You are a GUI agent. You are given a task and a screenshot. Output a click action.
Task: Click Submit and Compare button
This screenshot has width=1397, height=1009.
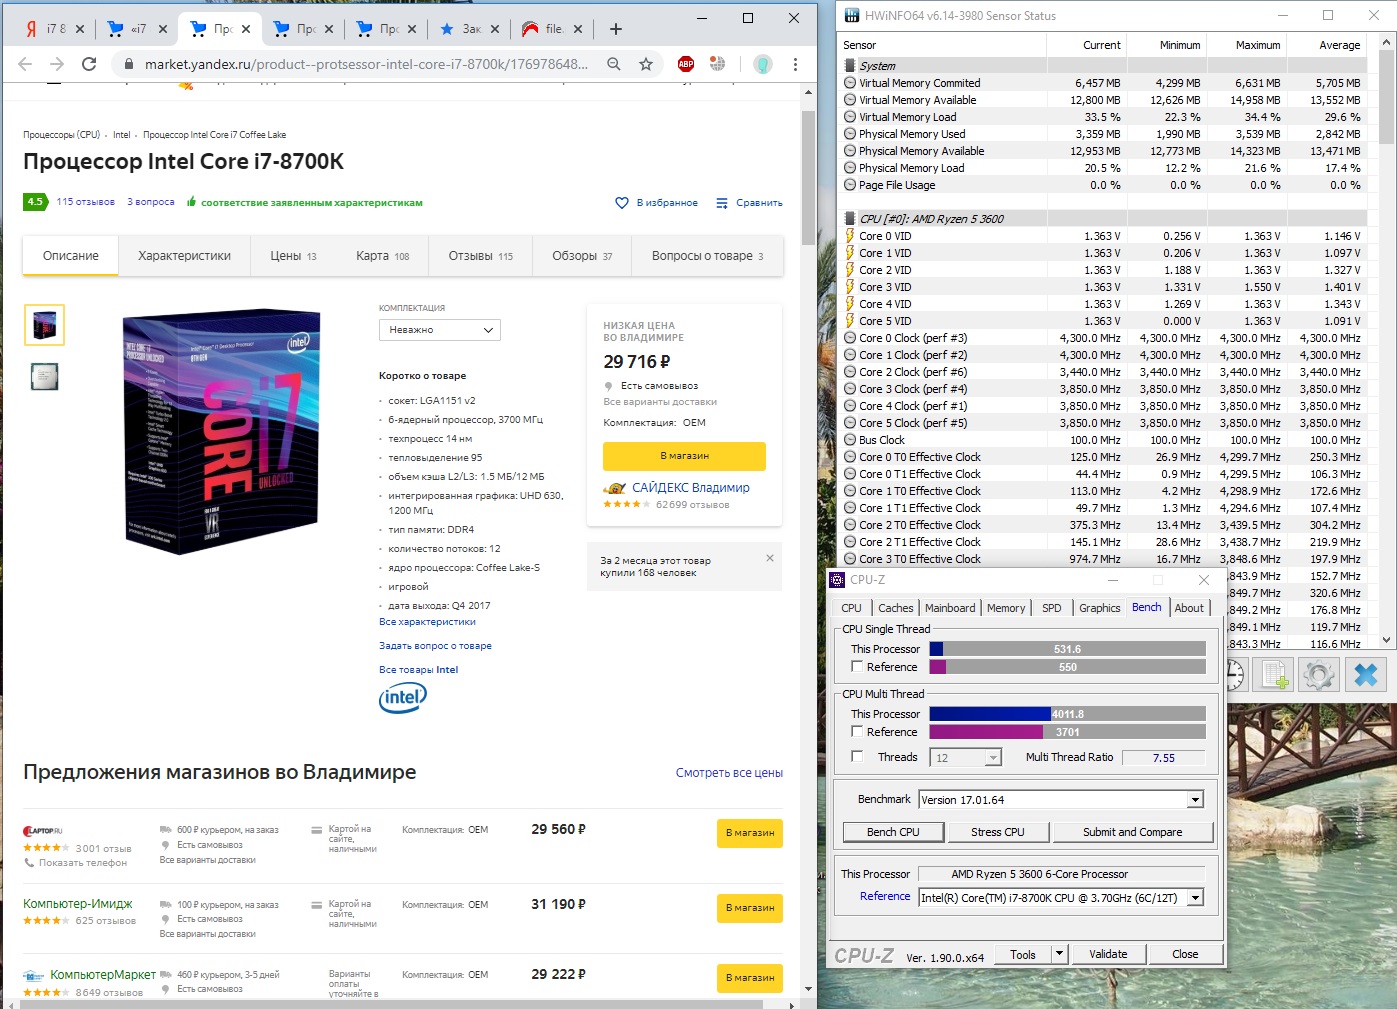[1132, 832]
